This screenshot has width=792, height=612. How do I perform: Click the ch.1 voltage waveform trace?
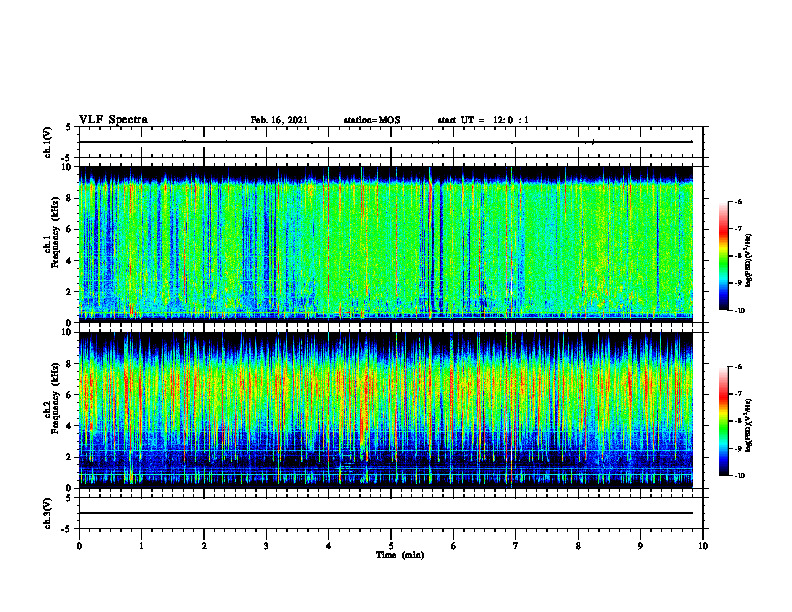tap(385, 142)
